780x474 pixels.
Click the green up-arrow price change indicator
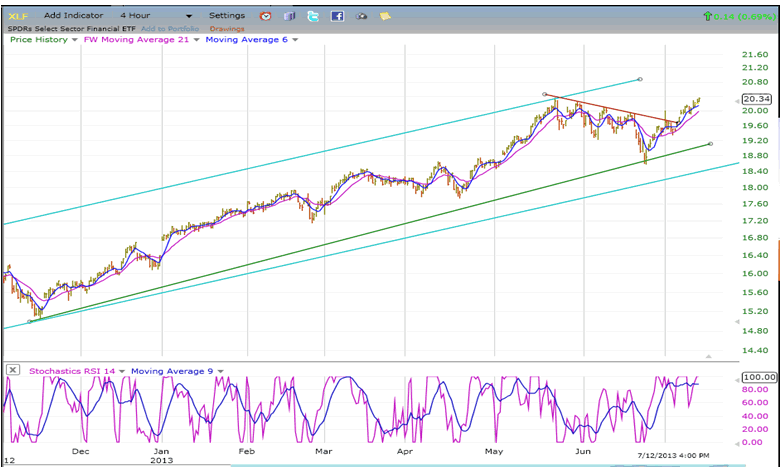click(x=709, y=16)
